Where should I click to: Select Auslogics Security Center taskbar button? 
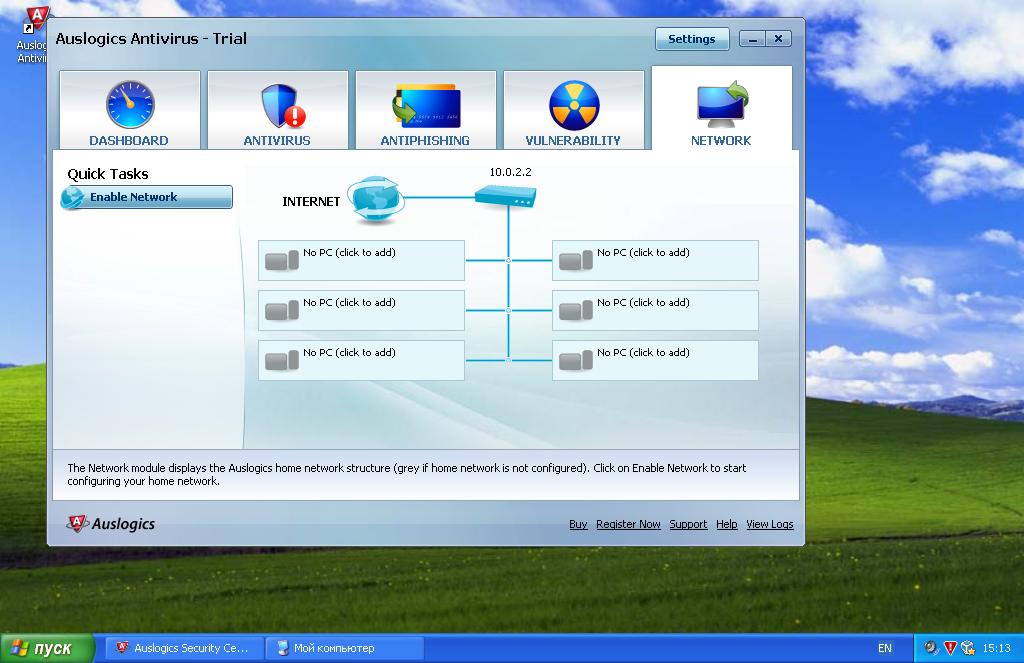(x=184, y=648)
